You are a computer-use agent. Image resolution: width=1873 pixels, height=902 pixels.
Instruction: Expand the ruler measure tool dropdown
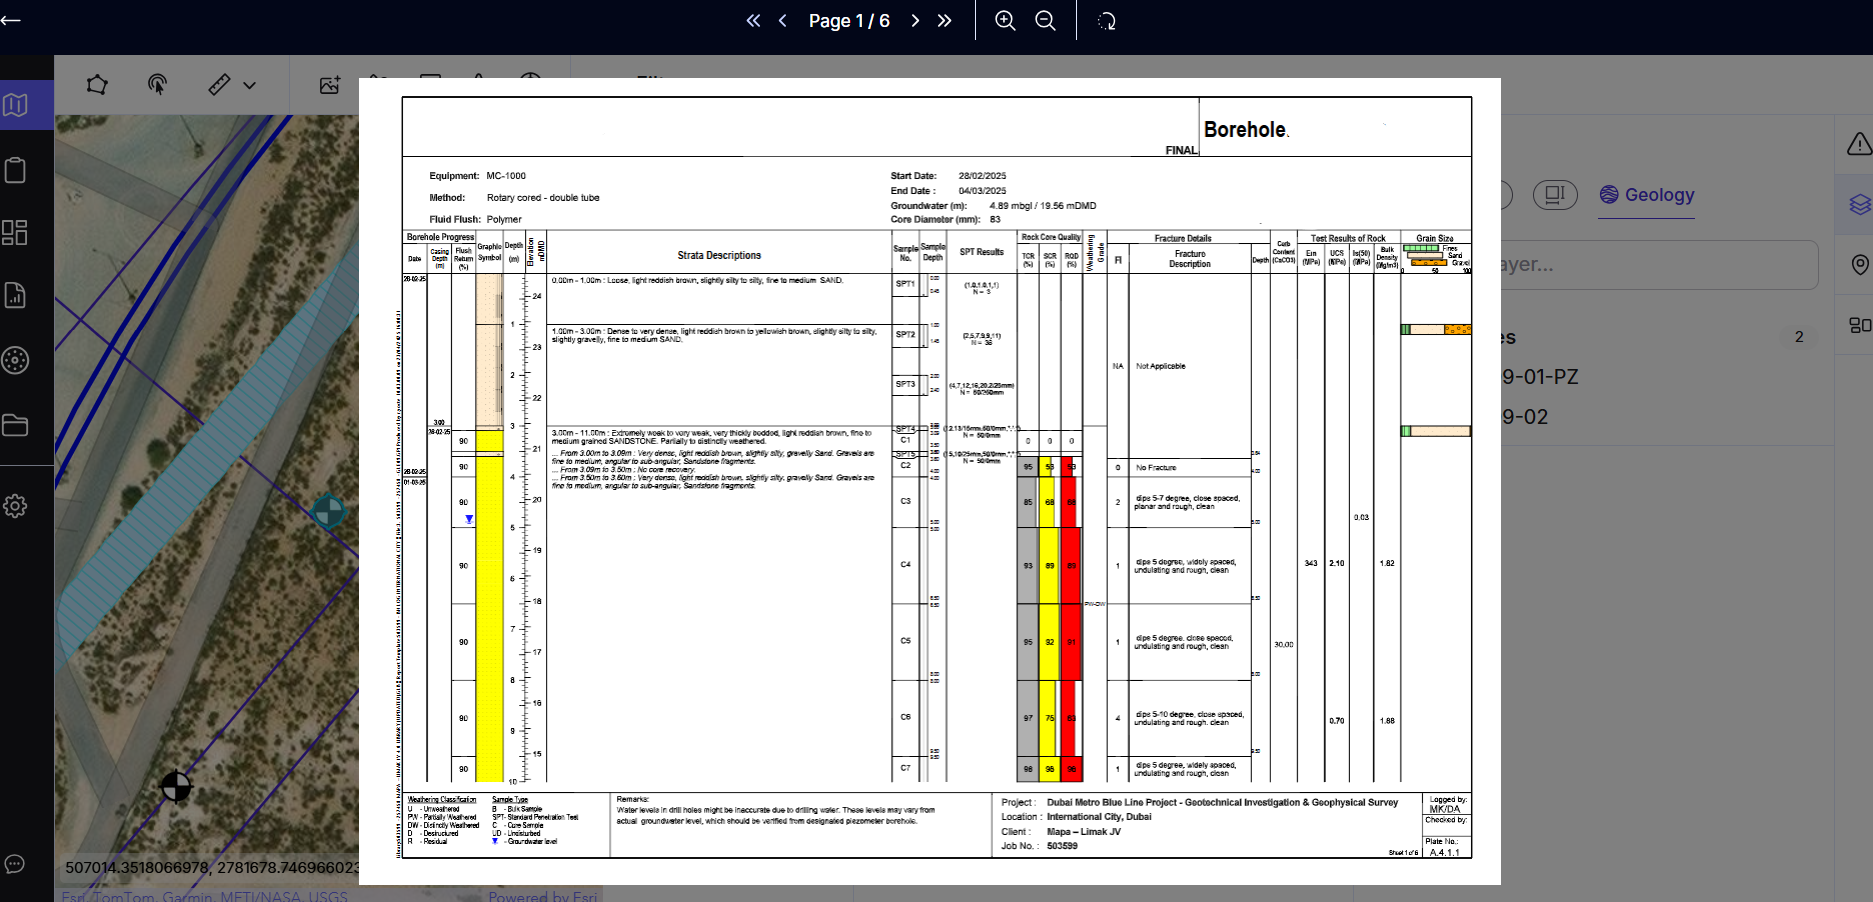click(249, 86)
